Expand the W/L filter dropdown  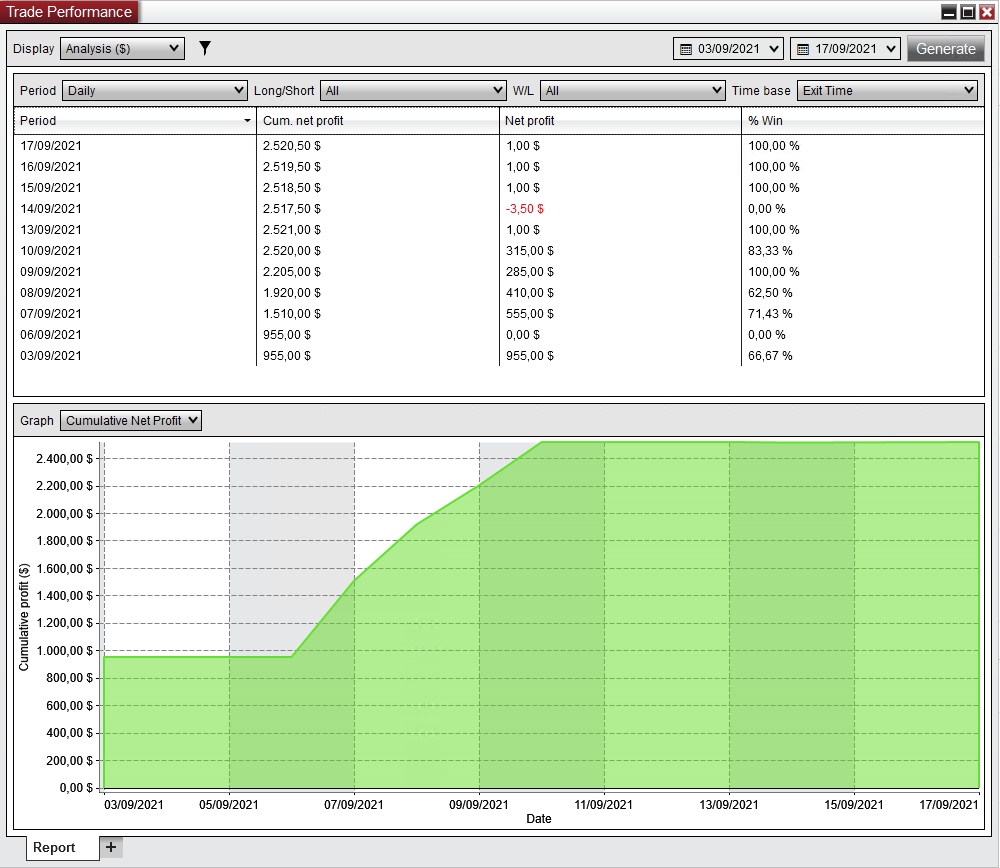coord(632,90)
